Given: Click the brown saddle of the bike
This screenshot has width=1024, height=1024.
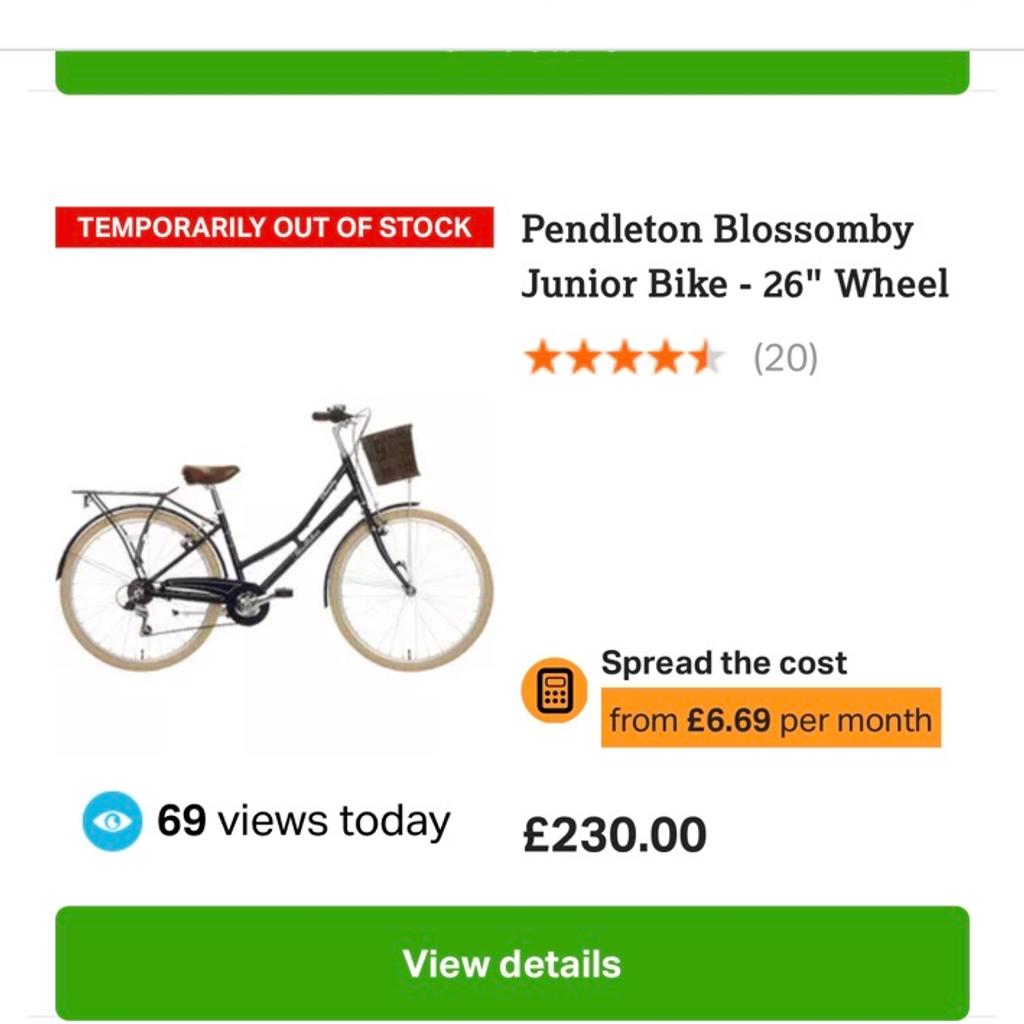Looking at the screenshot, I should tap(210, 474).
